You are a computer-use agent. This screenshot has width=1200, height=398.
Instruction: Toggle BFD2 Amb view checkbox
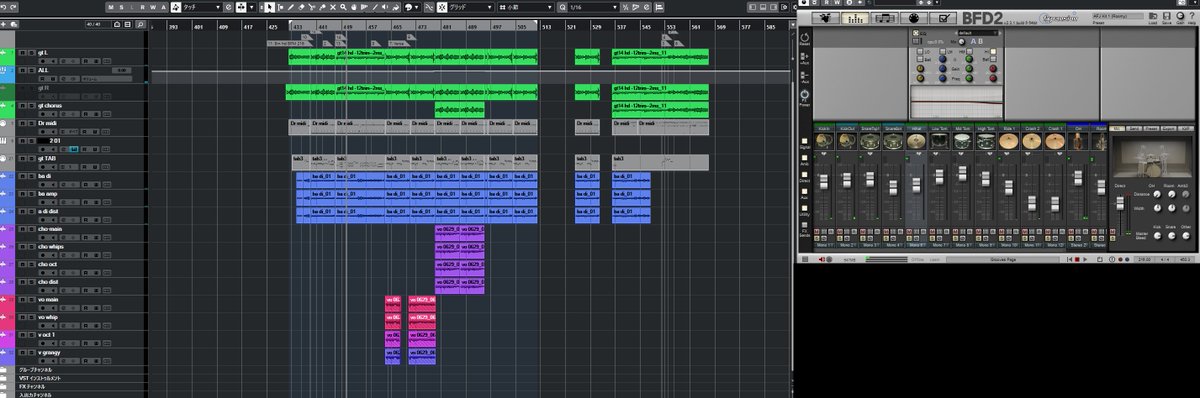(805, 158)
